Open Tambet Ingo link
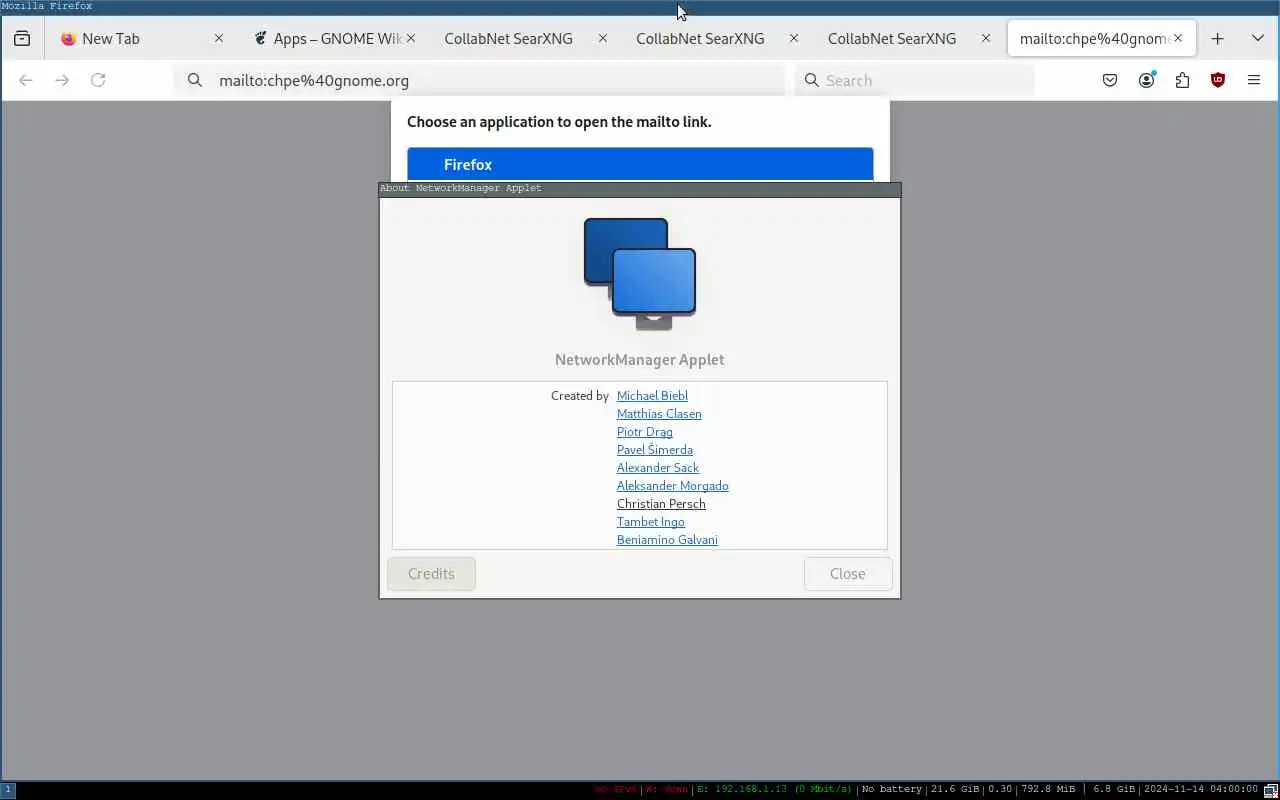The height and width of the screenshot is (800, 1280). click(651, 522)
